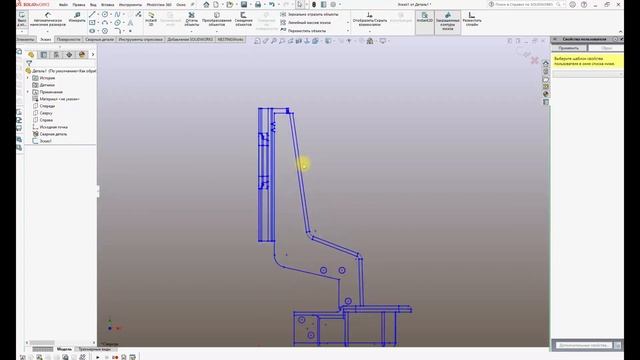Viewport: 640px width, 360px height.
Task: Select the Line sketch tool
Action: [92, 14]
